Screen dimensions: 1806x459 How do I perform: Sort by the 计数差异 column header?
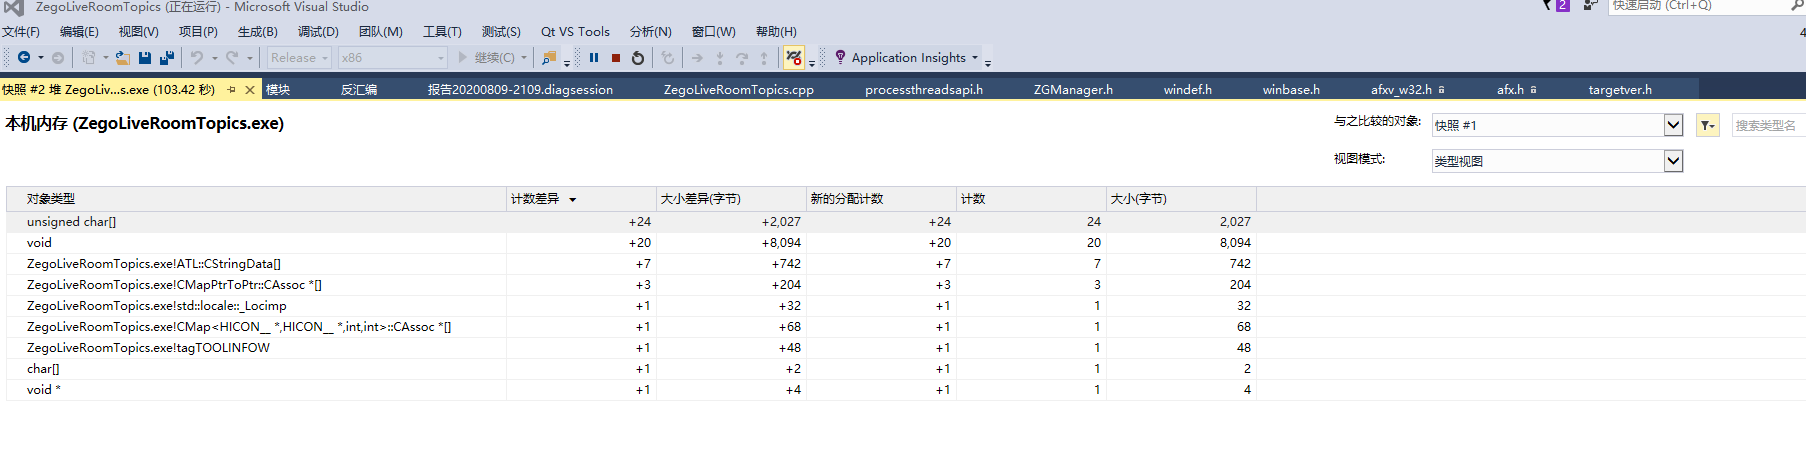click(x=581, y=199)
